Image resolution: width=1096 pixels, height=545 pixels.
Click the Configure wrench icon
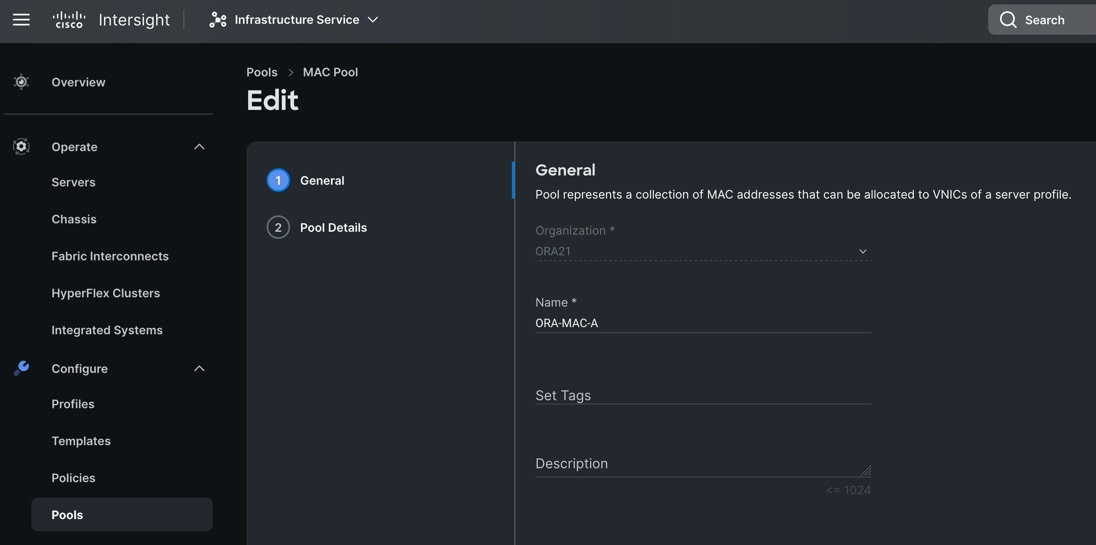(21, 368)
